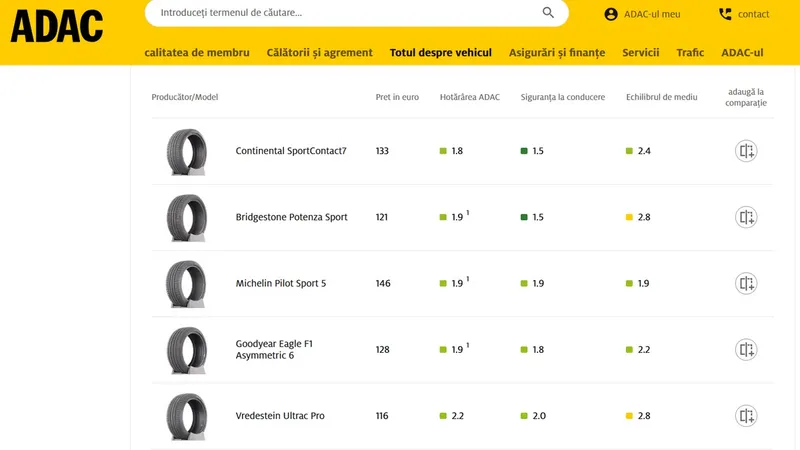Open calitatea de membru menu
This screenshot has width=800, height=450.
pos(197,53)
